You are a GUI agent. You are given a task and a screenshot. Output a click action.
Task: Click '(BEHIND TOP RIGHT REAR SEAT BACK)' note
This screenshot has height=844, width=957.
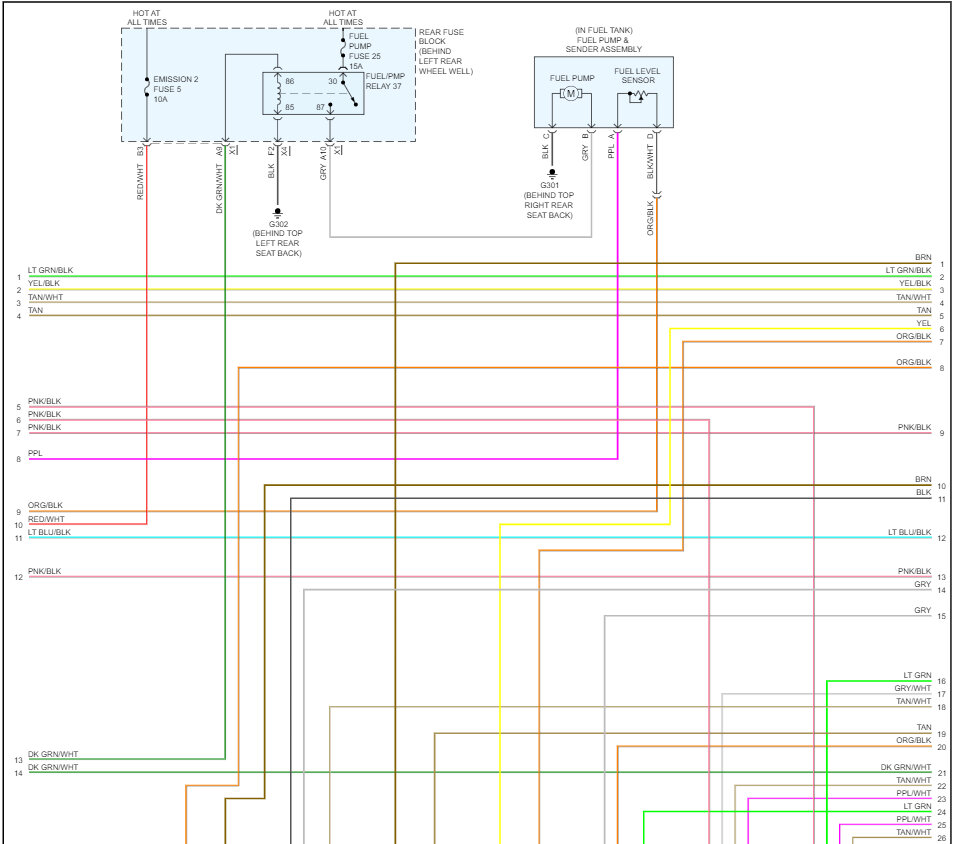click(549, 205)
